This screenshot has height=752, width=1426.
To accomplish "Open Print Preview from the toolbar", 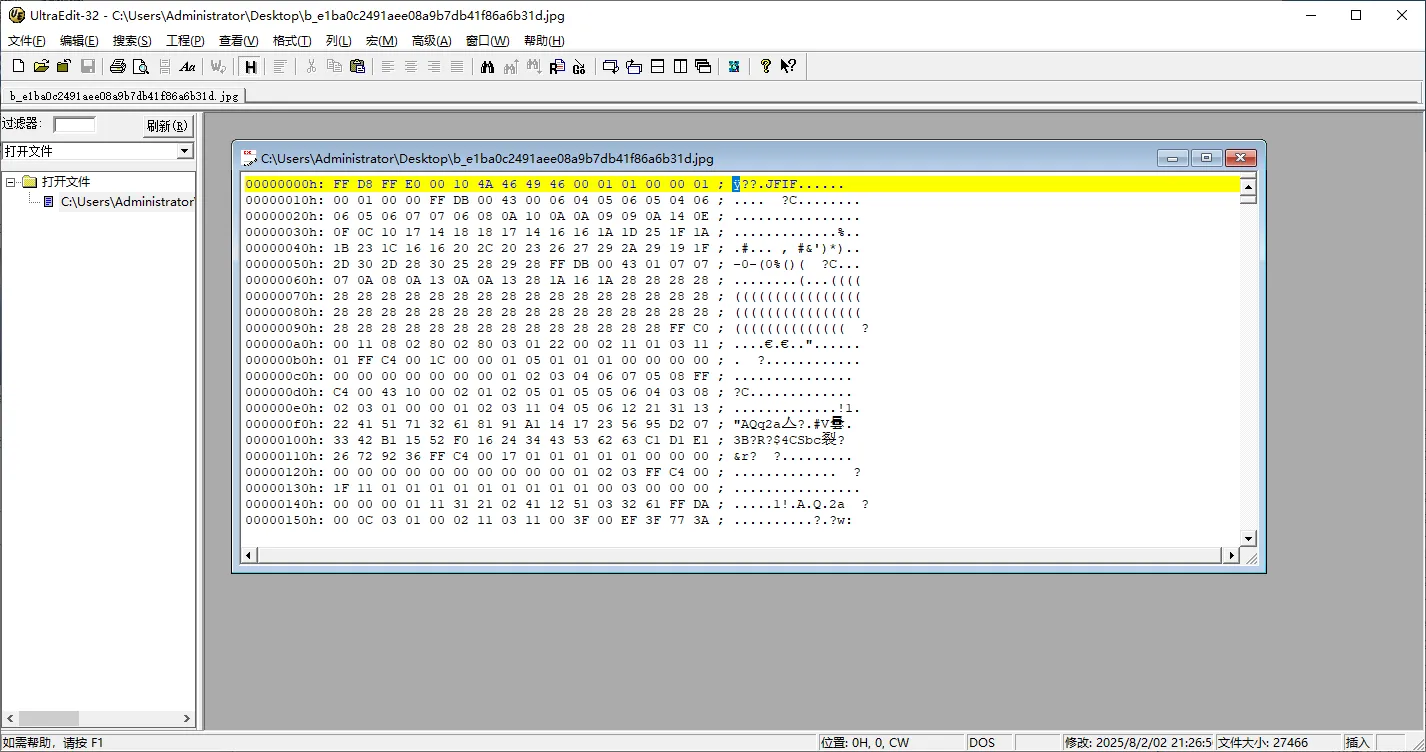I will 140,66.
